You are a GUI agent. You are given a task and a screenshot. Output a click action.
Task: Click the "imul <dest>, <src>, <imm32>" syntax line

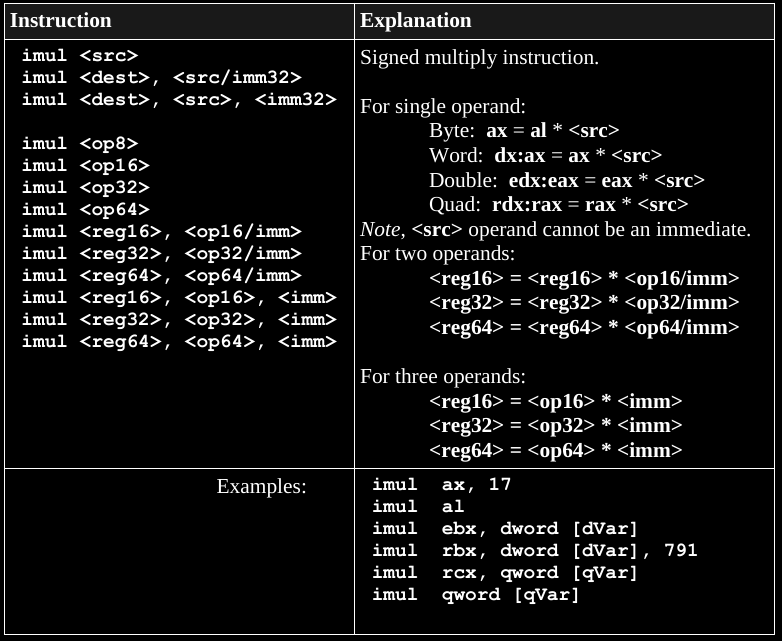tap(179, 100)
